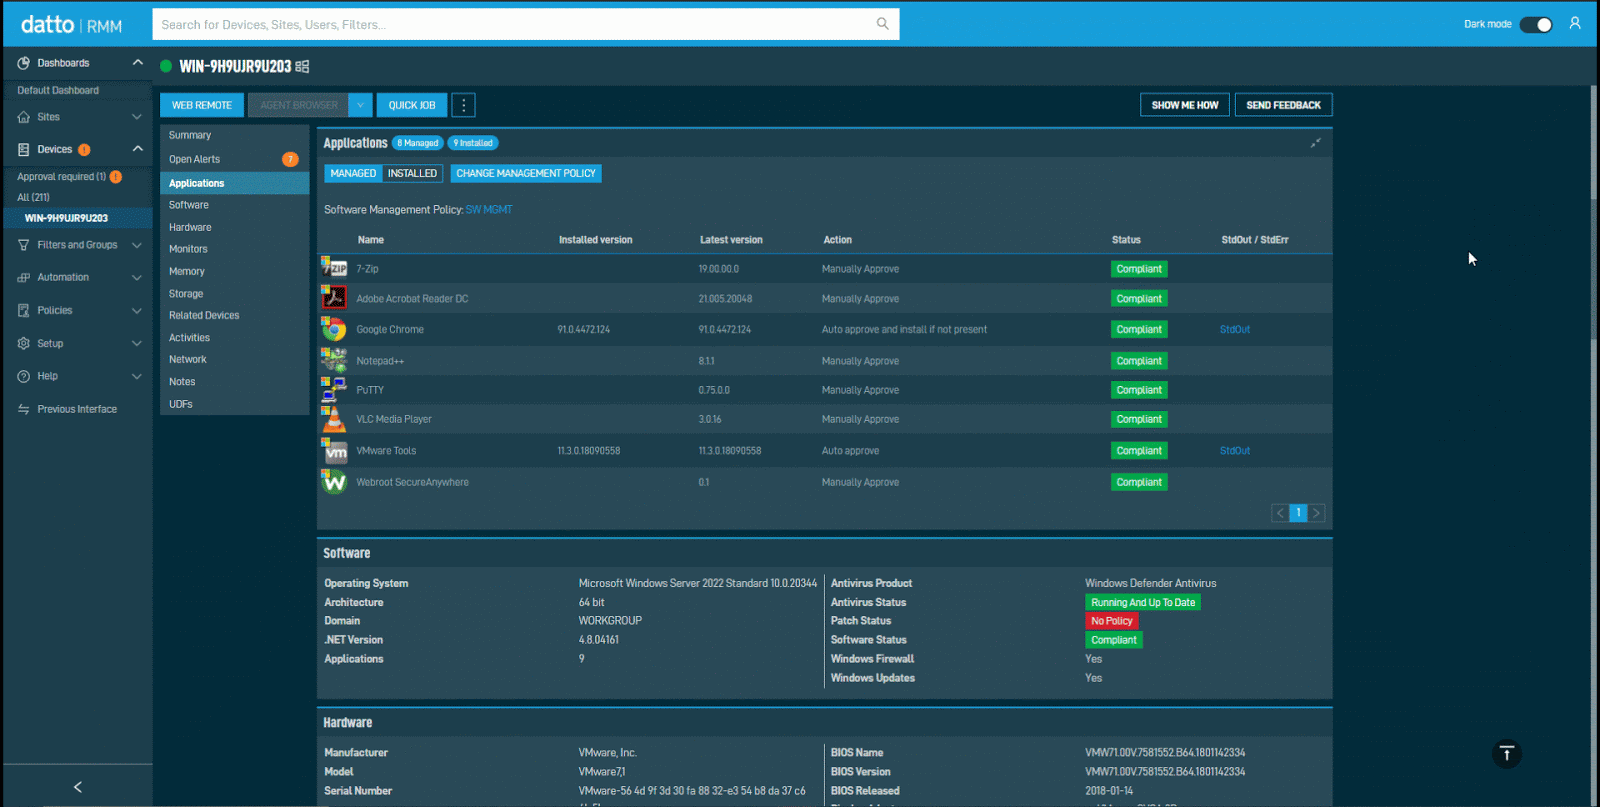Click the Setup gear icon
Image resolution: width=1600 pixels, height=807 pixels.
point(23,344)
